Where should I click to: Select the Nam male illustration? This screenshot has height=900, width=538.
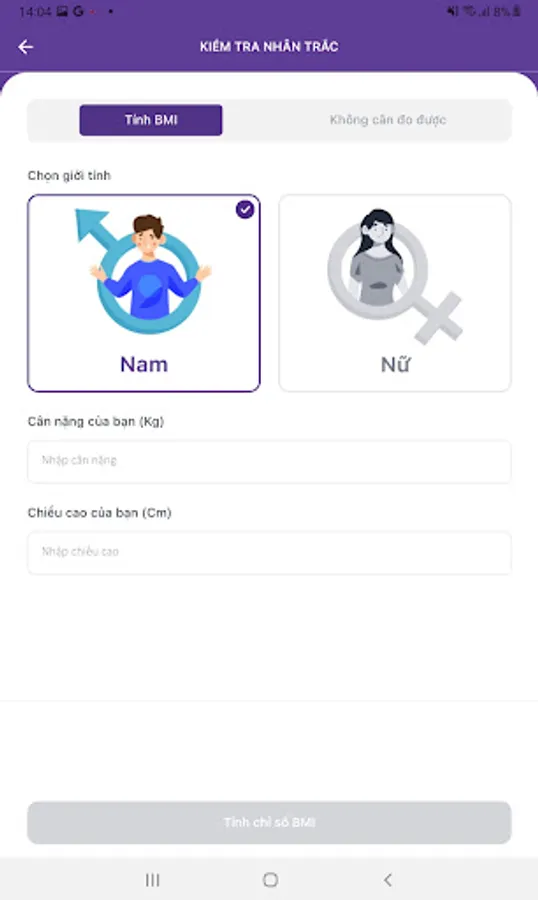150,271
